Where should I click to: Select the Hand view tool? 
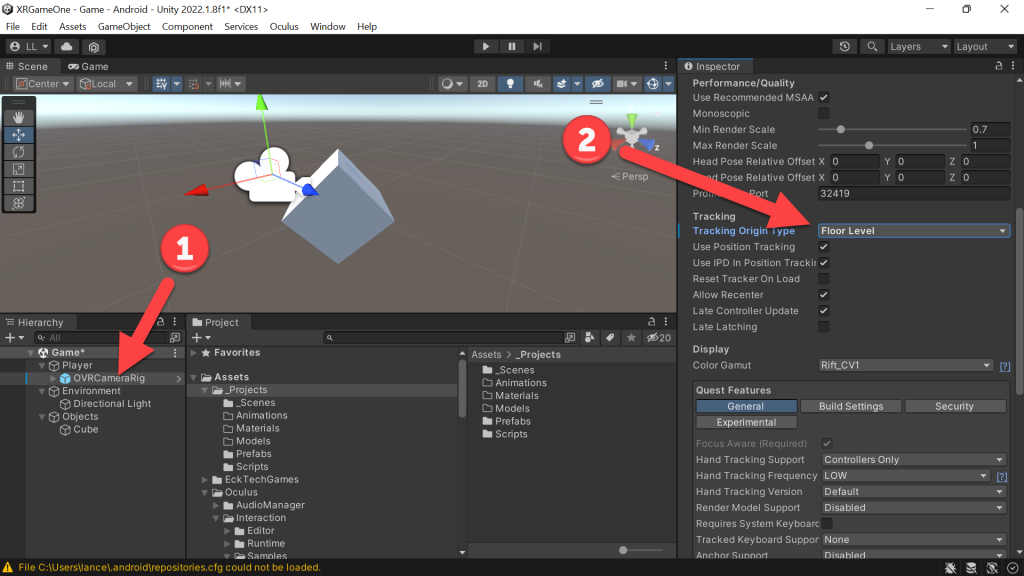click(18, 118)
